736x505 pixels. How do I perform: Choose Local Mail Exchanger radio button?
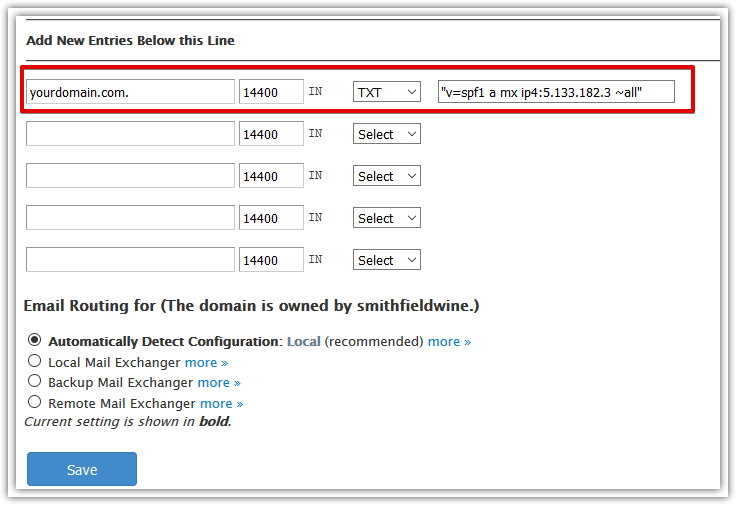tap(35, 361)
